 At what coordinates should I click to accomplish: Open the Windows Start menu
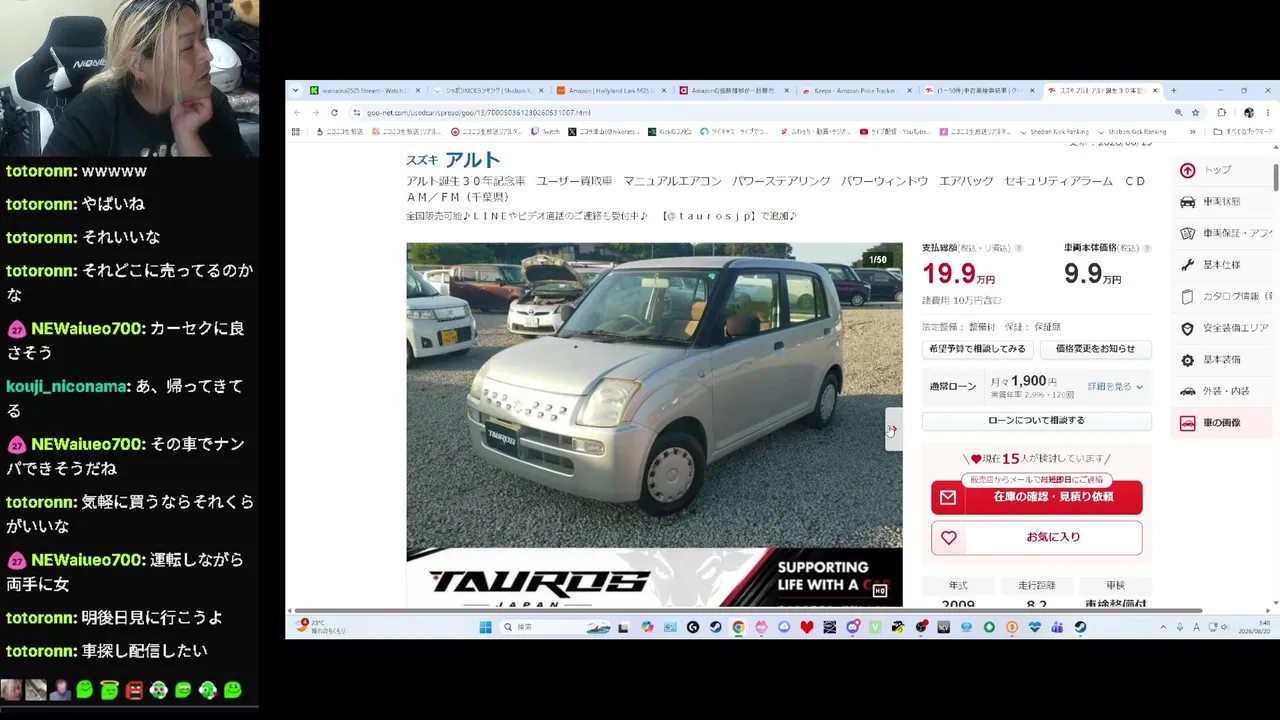485,627
